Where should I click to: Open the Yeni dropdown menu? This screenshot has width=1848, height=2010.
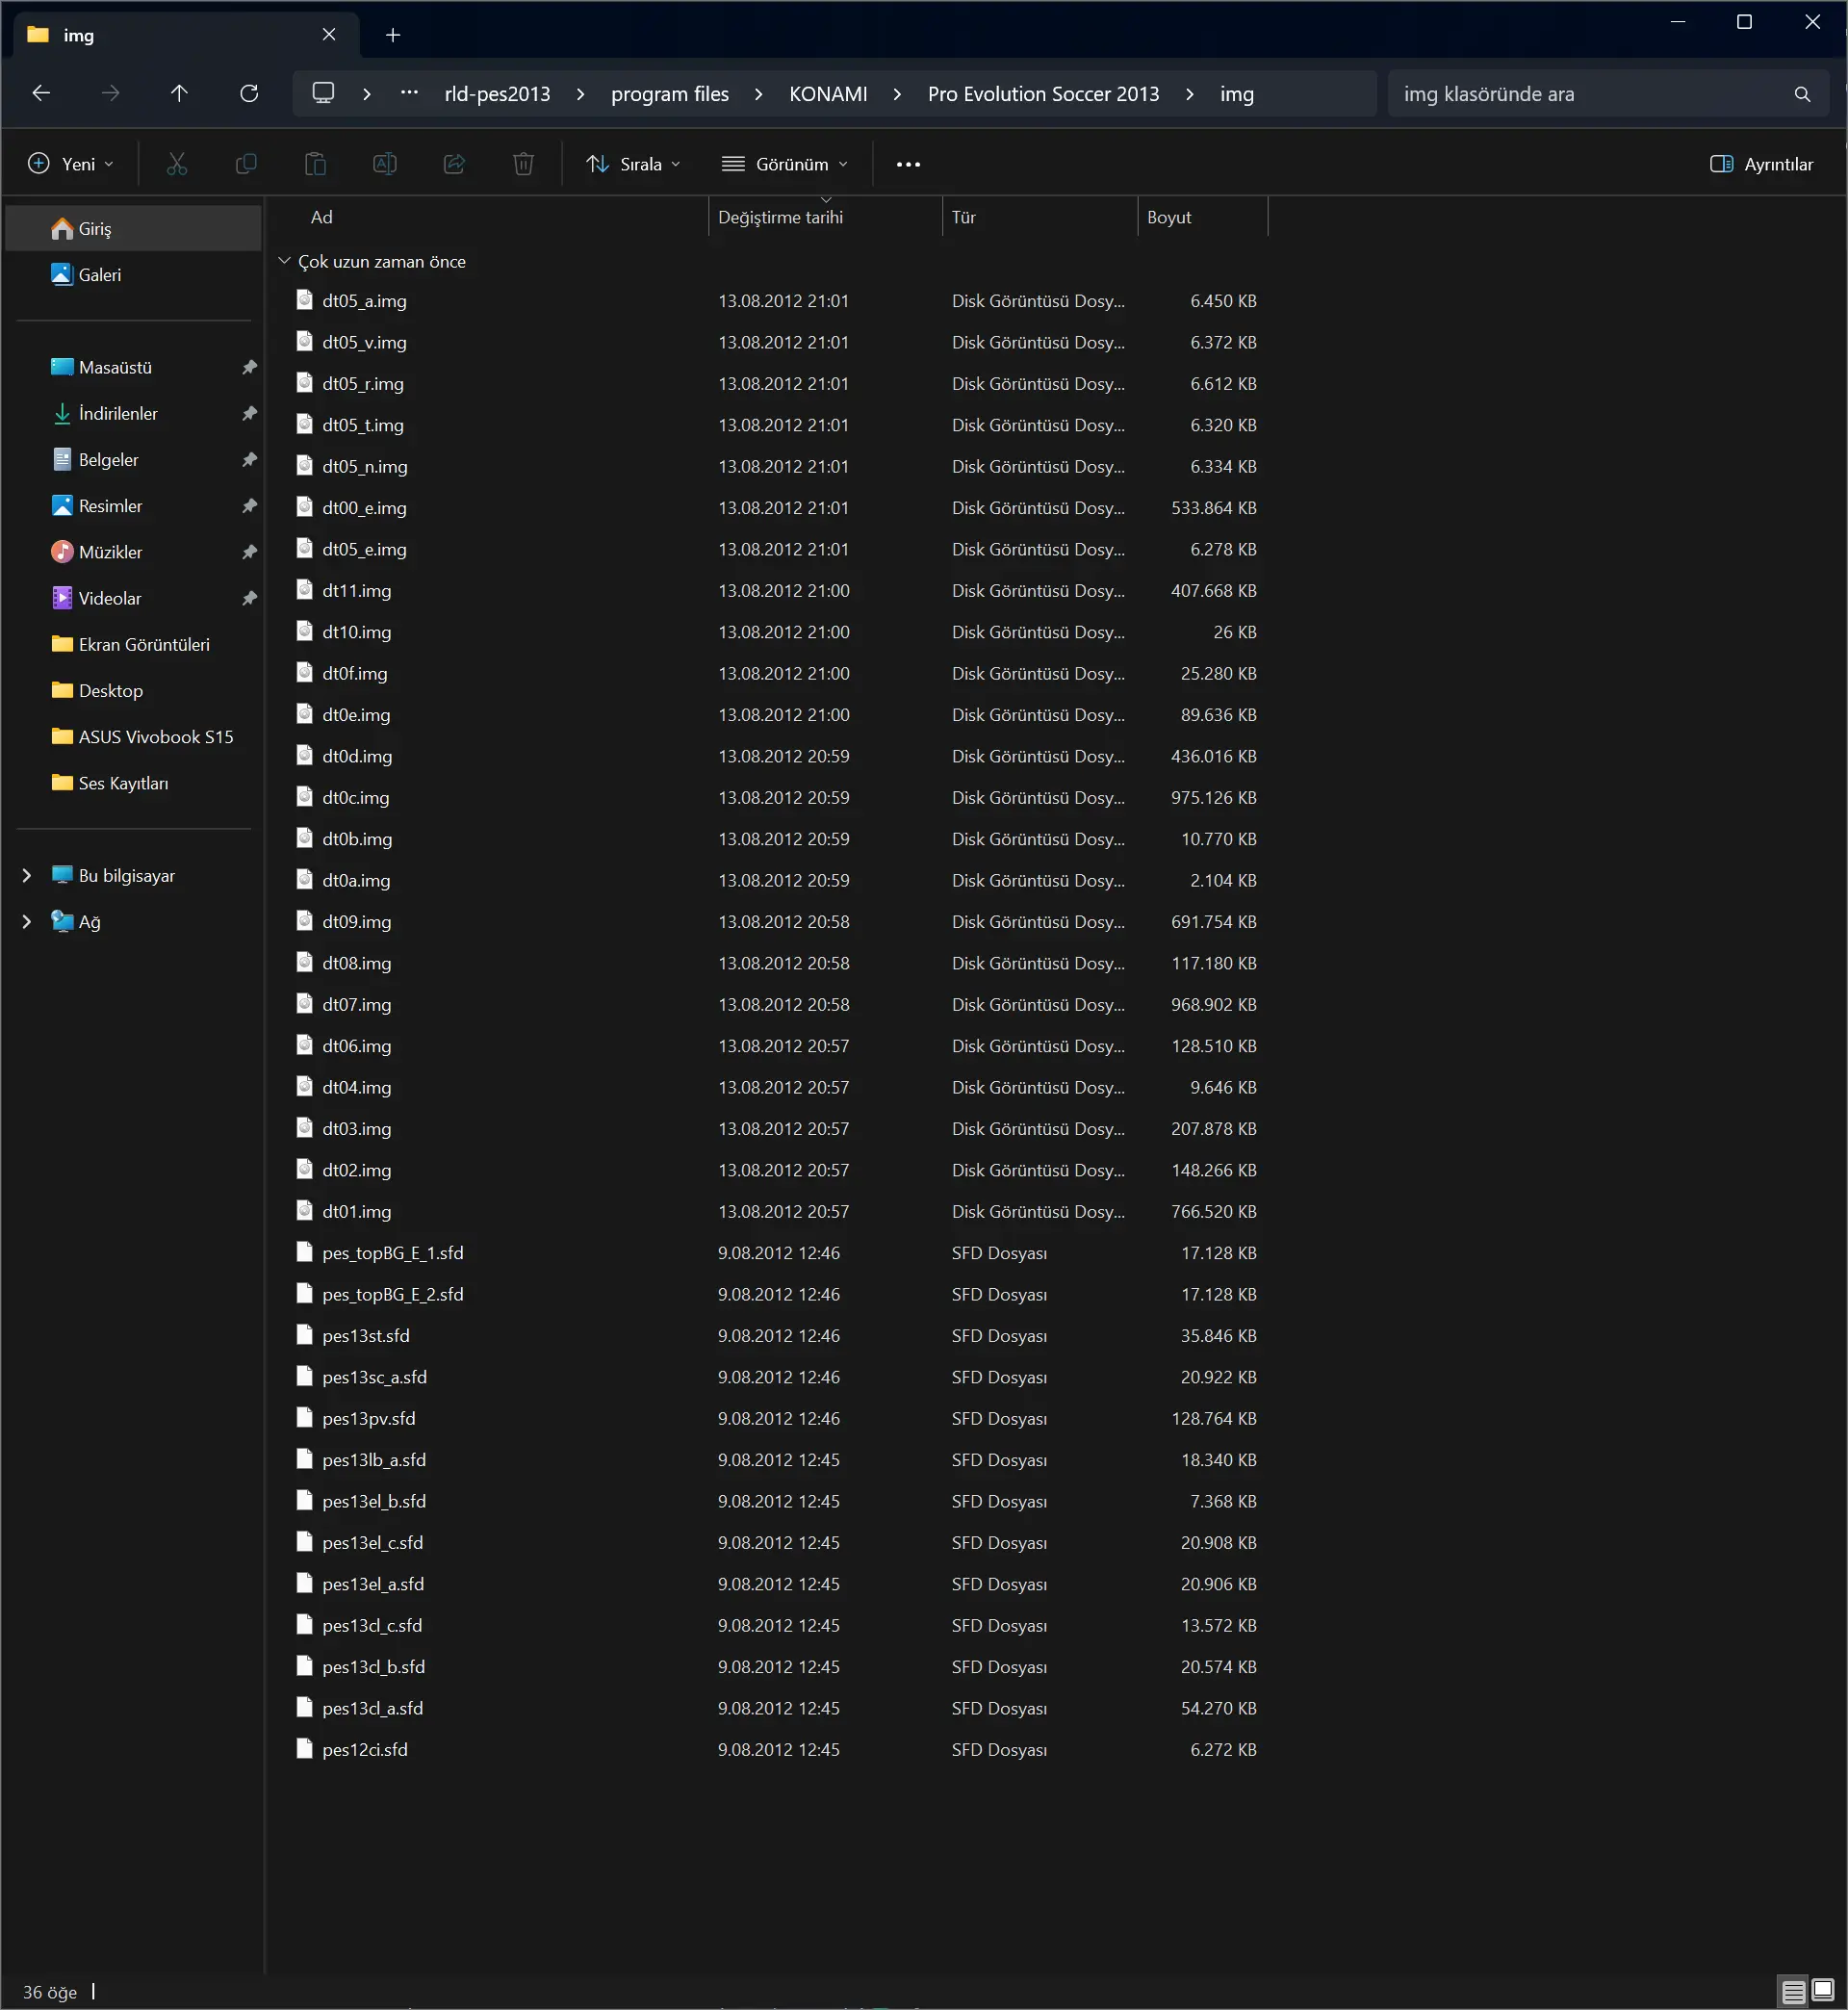70,164
